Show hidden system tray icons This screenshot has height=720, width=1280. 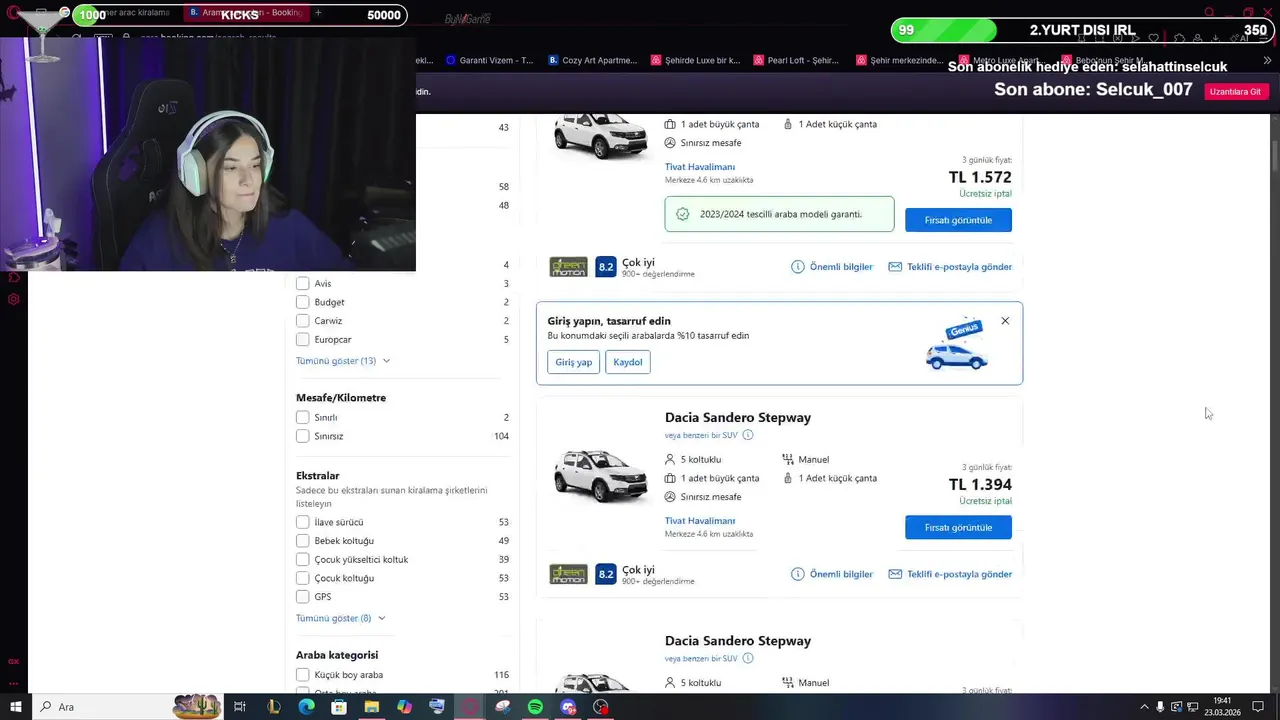[1145, 707]
